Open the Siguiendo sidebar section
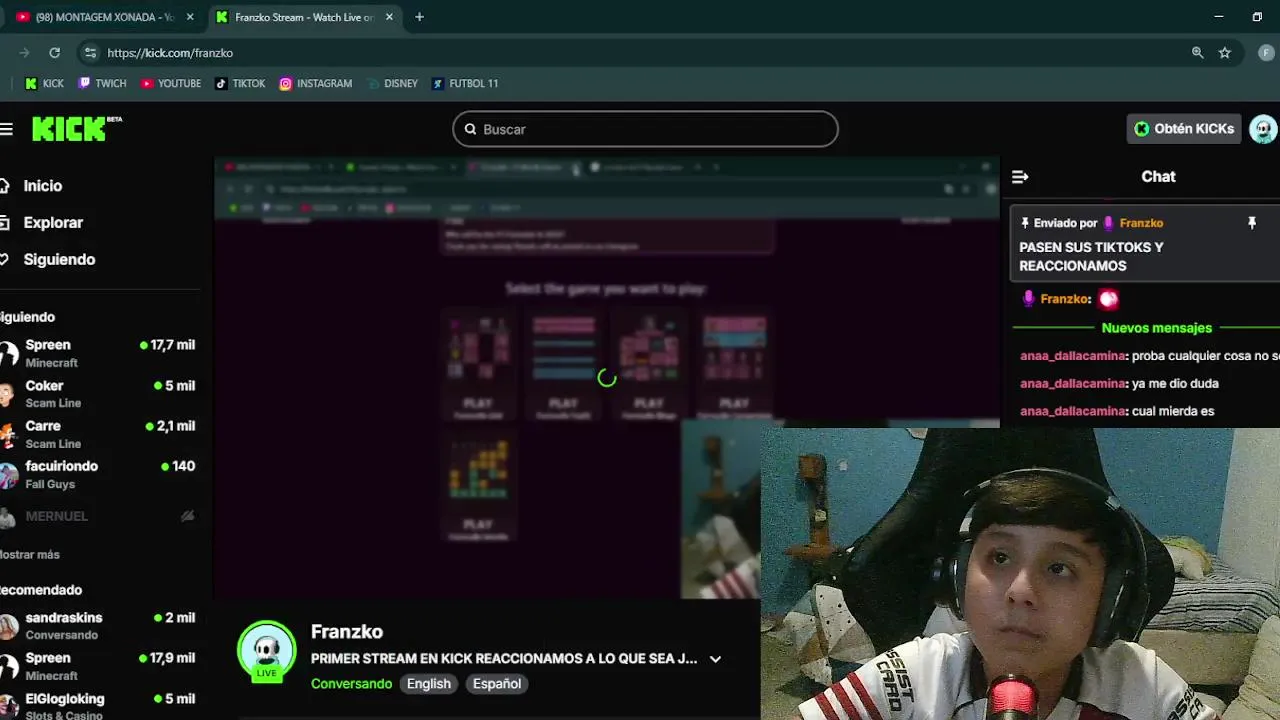1280x720 pixels. (59, 260)
